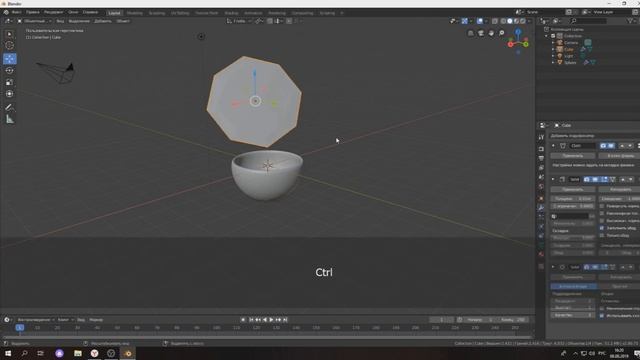This screenshot has width=640, height=360.
Task: Open the Object properties tab
Action: [x=541, y=198]
